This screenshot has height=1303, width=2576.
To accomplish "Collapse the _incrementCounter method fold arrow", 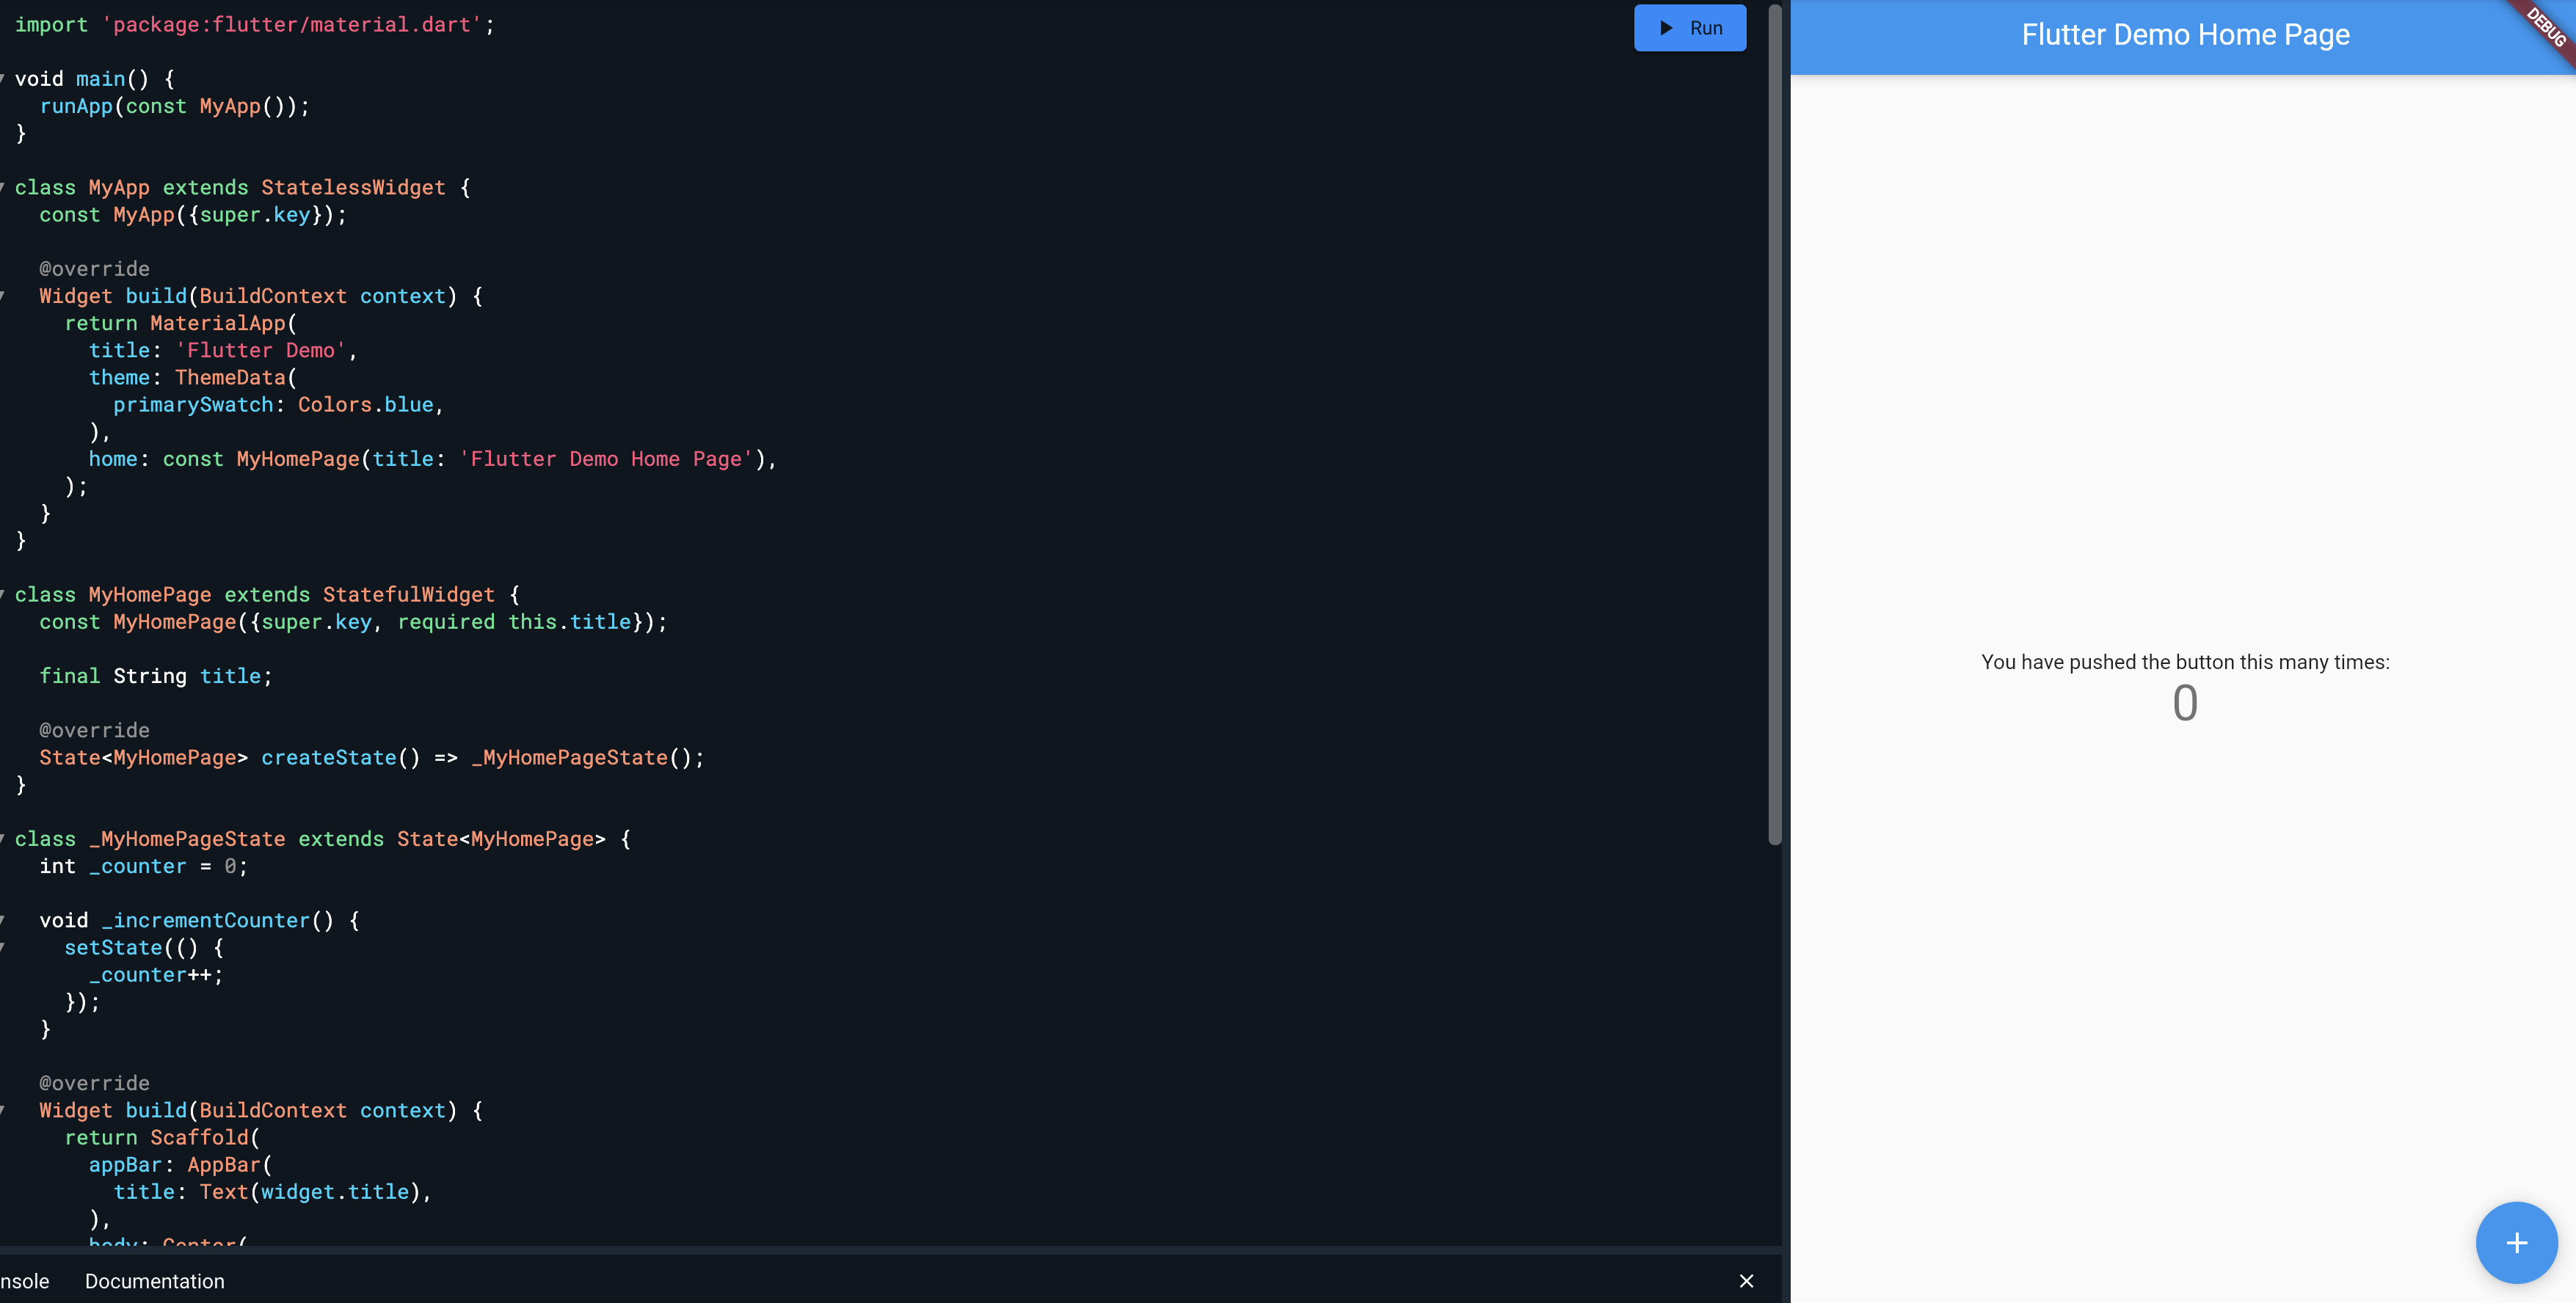I will (3, 920).
